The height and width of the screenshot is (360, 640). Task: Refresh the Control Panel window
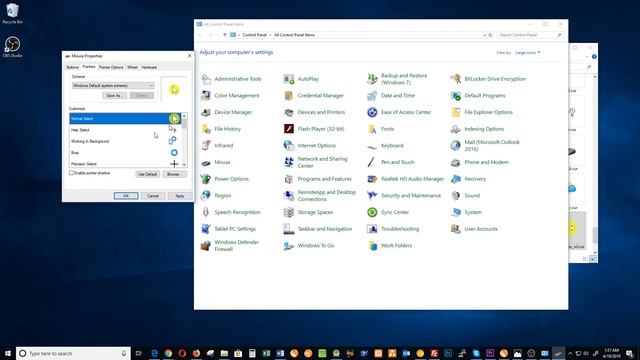[490, 35]
